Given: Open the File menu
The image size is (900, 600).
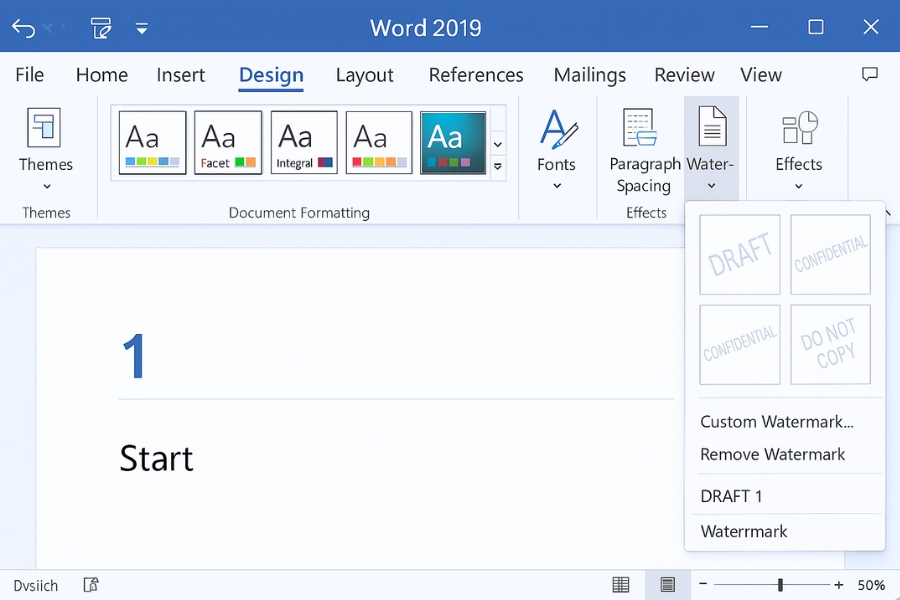Looking at the screenshot, I should 29,75.
